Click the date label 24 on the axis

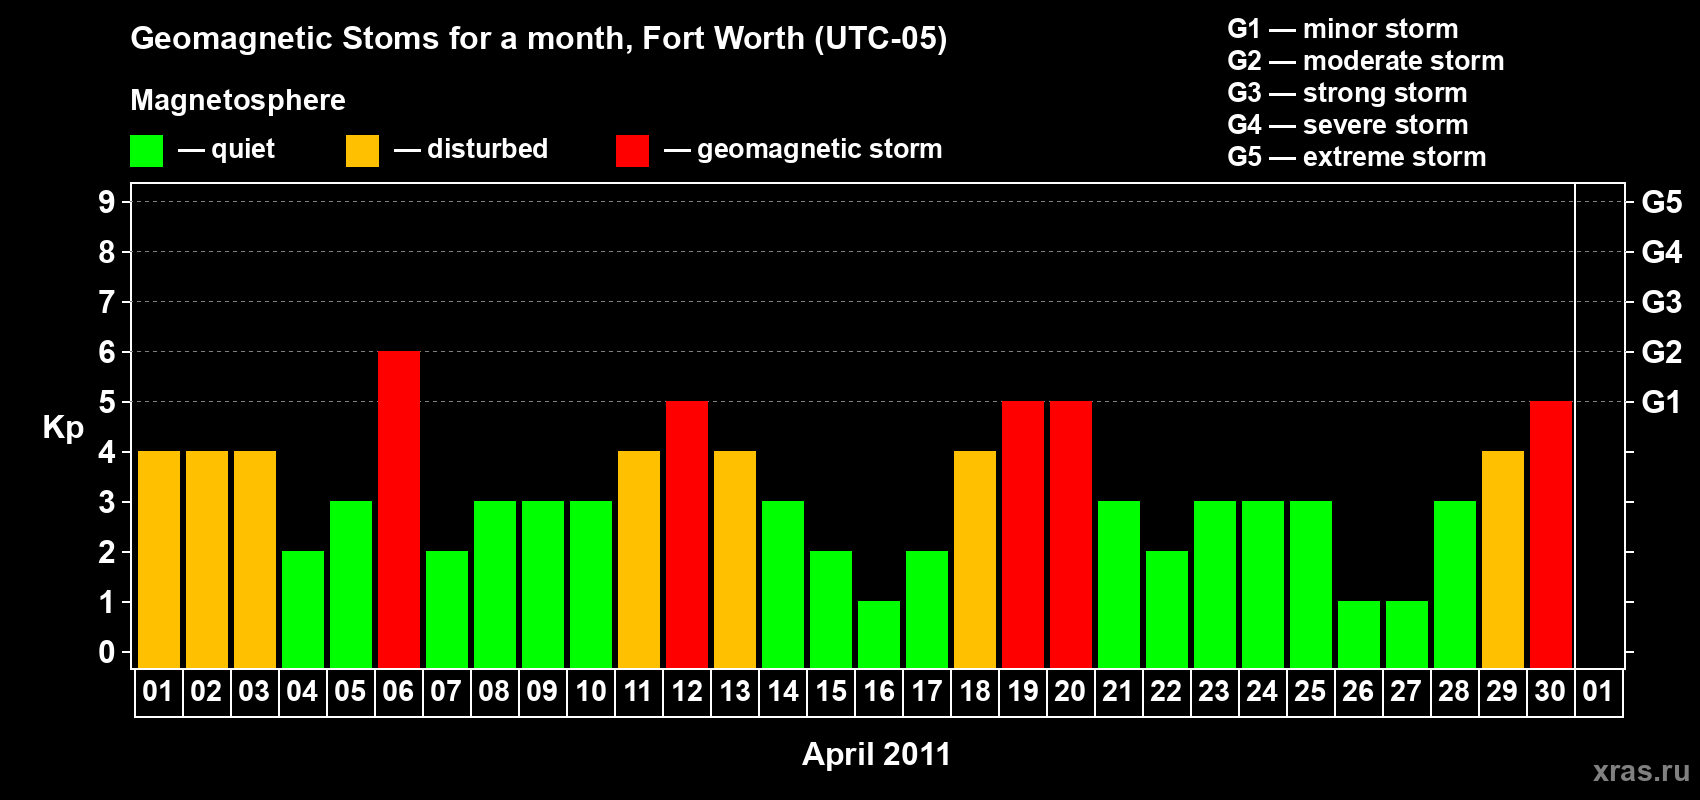pyautogui.click(x=1262, y=691)
